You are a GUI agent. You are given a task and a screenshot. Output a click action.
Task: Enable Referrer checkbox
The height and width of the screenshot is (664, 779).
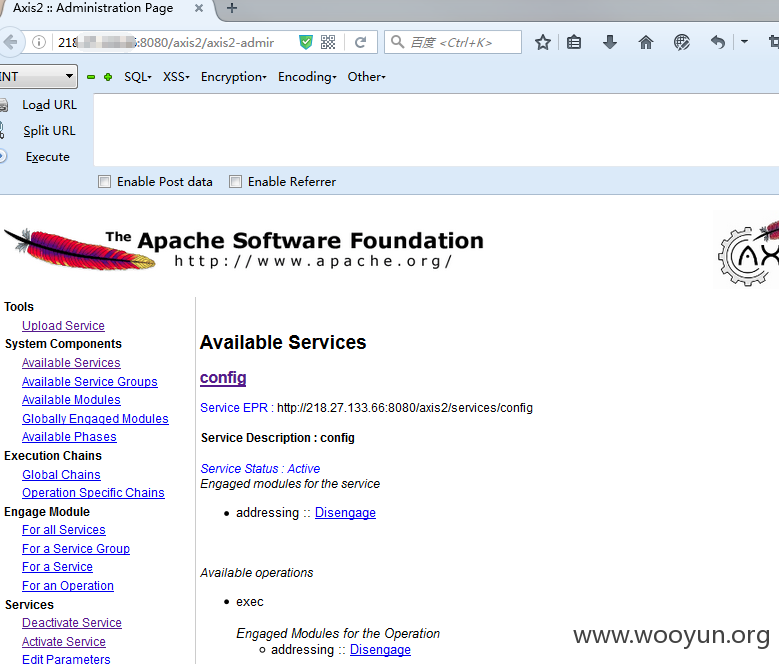pos(235,182)
